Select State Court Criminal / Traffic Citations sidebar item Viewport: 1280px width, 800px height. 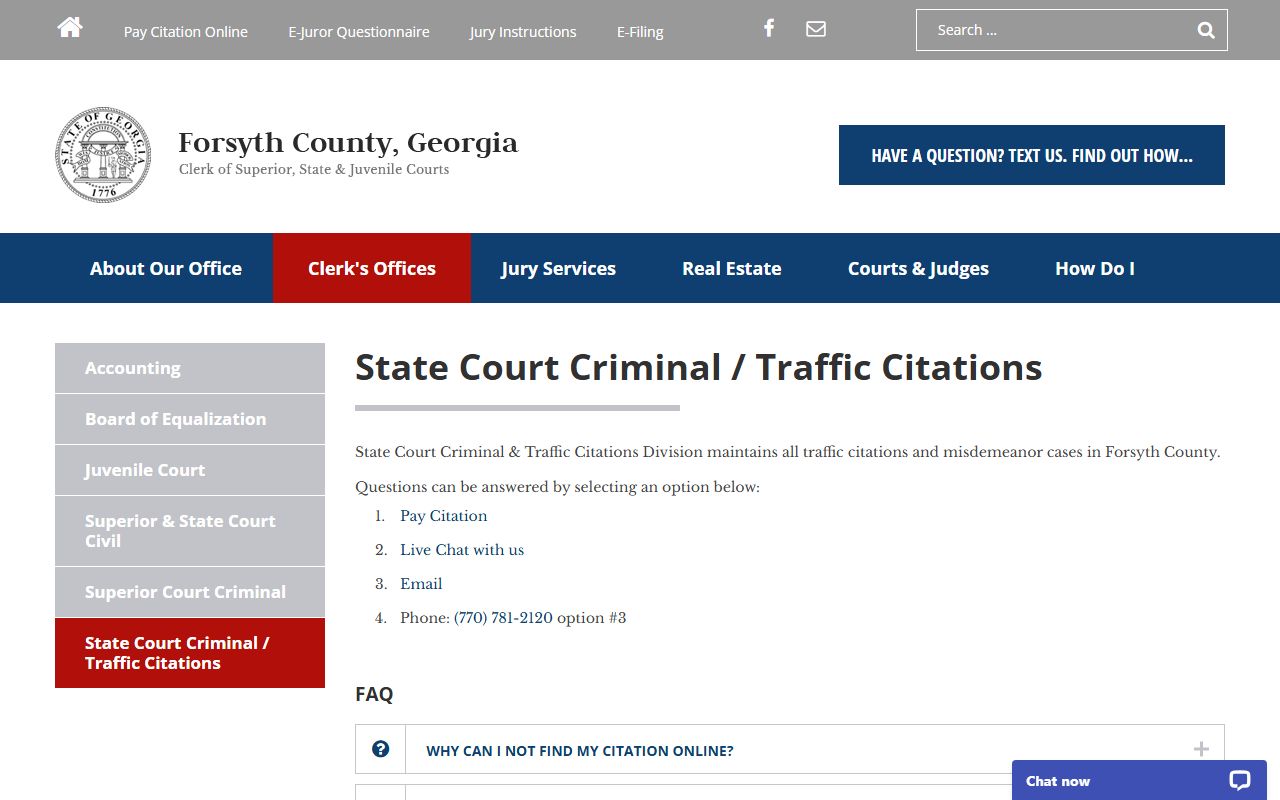[x=190, y=653]
